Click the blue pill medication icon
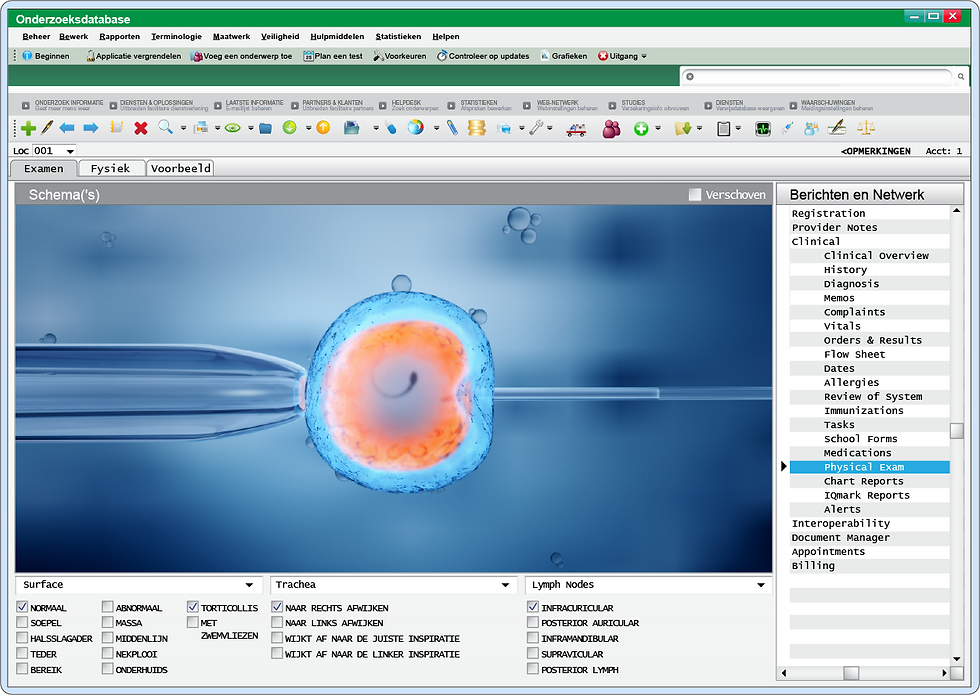The width and height of the screenshot is (980, 695). click(391, 128)
